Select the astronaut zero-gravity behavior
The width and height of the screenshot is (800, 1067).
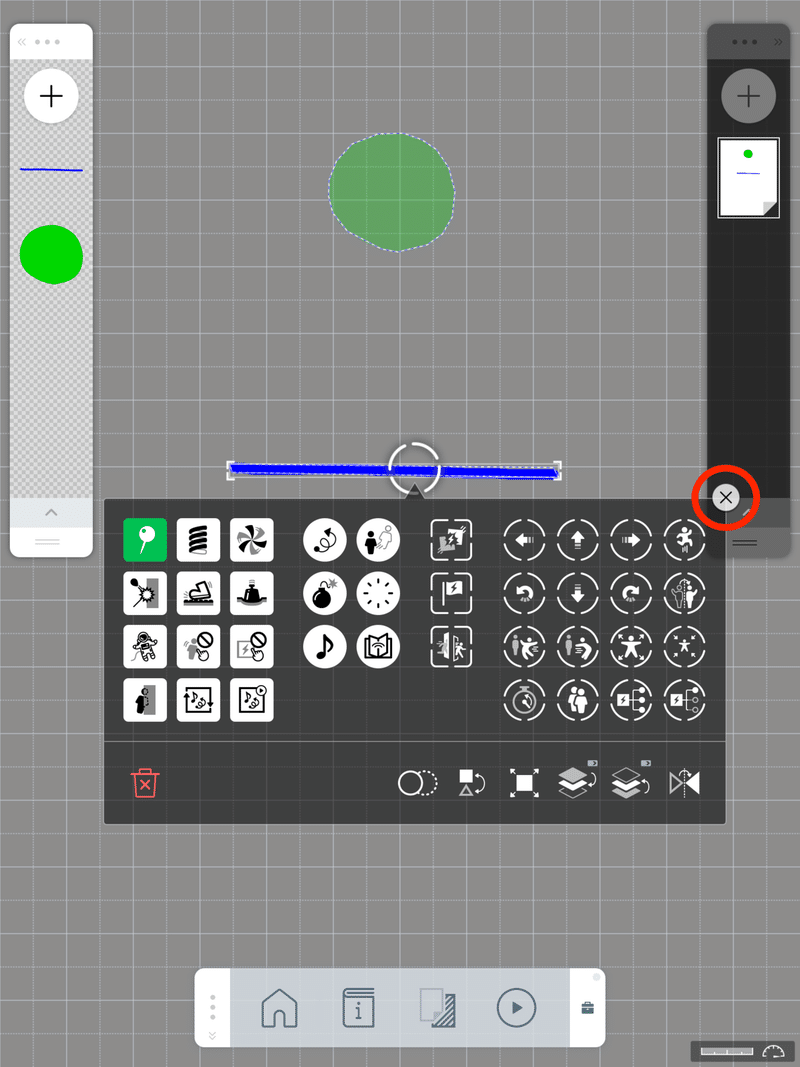pyautogui.click(x=145, y=646)
